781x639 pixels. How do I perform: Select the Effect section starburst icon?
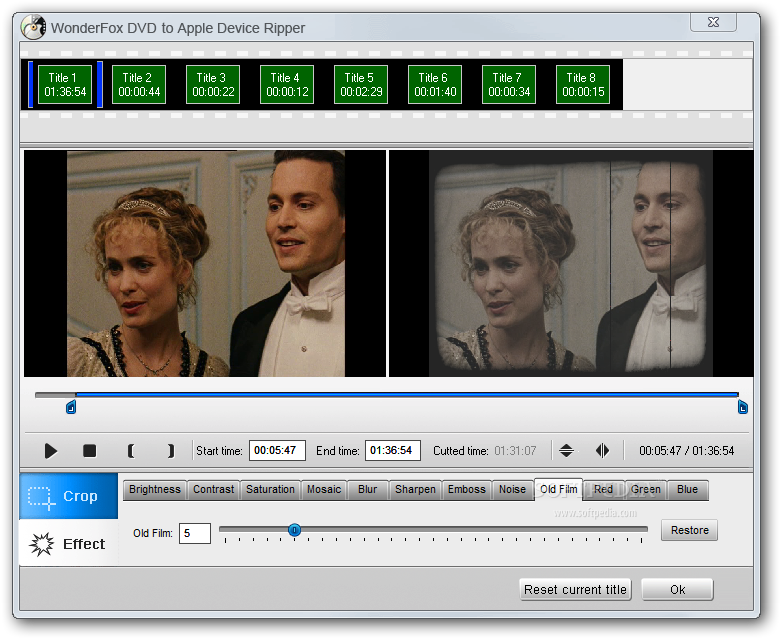tap(41, 543)
